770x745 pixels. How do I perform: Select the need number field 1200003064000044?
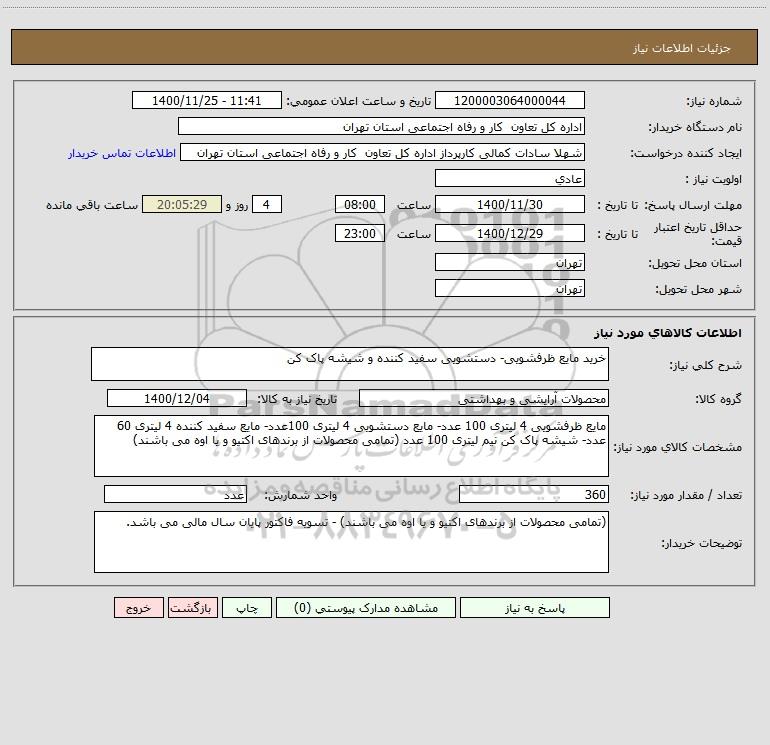point(510,100)
